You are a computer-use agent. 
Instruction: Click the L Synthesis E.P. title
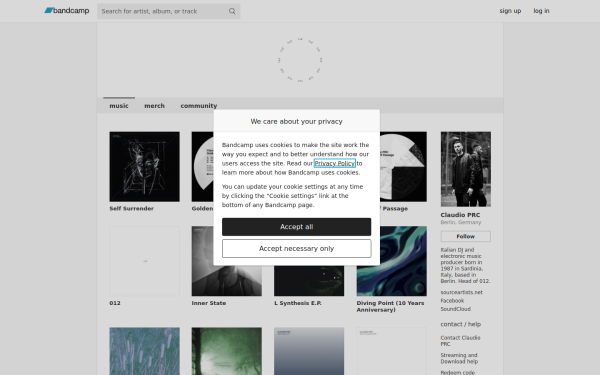coord(298,303)
